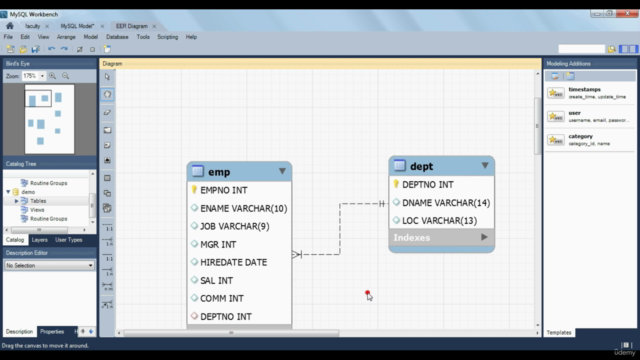This screenshot has height=360, width=640.
Task: Select the routine group tool
Action: (x=107, y=208)
